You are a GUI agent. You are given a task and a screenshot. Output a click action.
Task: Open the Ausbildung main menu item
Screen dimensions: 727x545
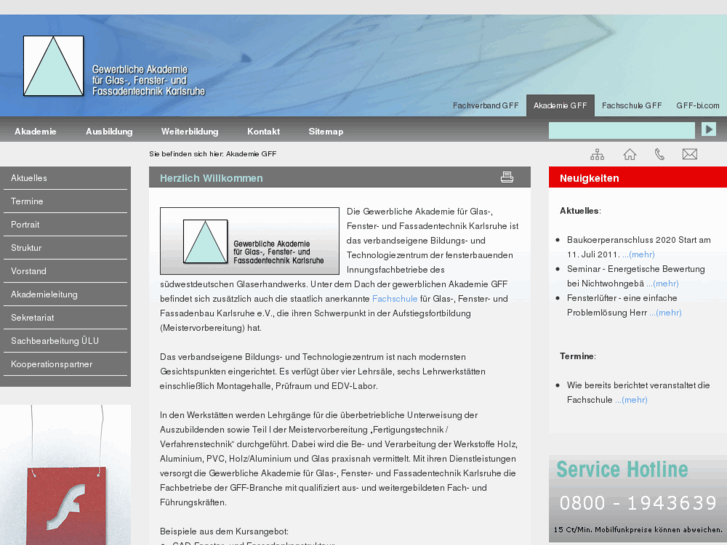tap(109, 132)
